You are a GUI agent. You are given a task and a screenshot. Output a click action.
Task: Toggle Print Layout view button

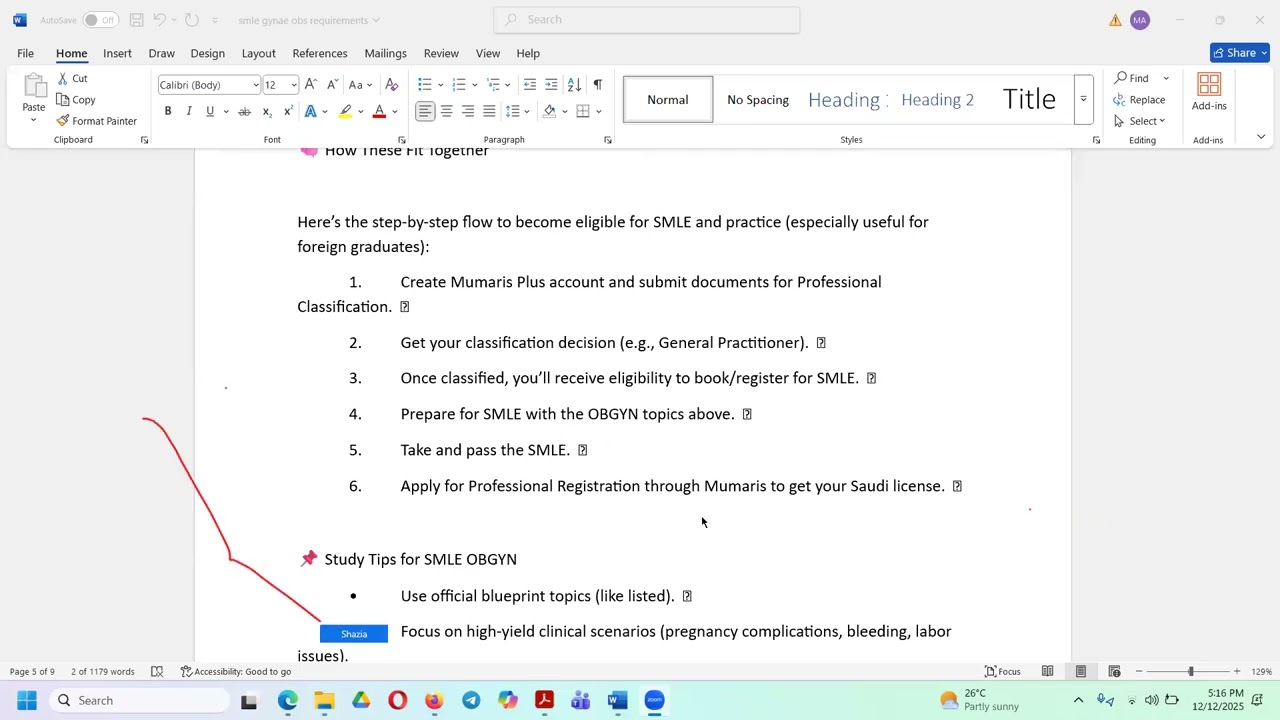click(x=1081, y=671)
